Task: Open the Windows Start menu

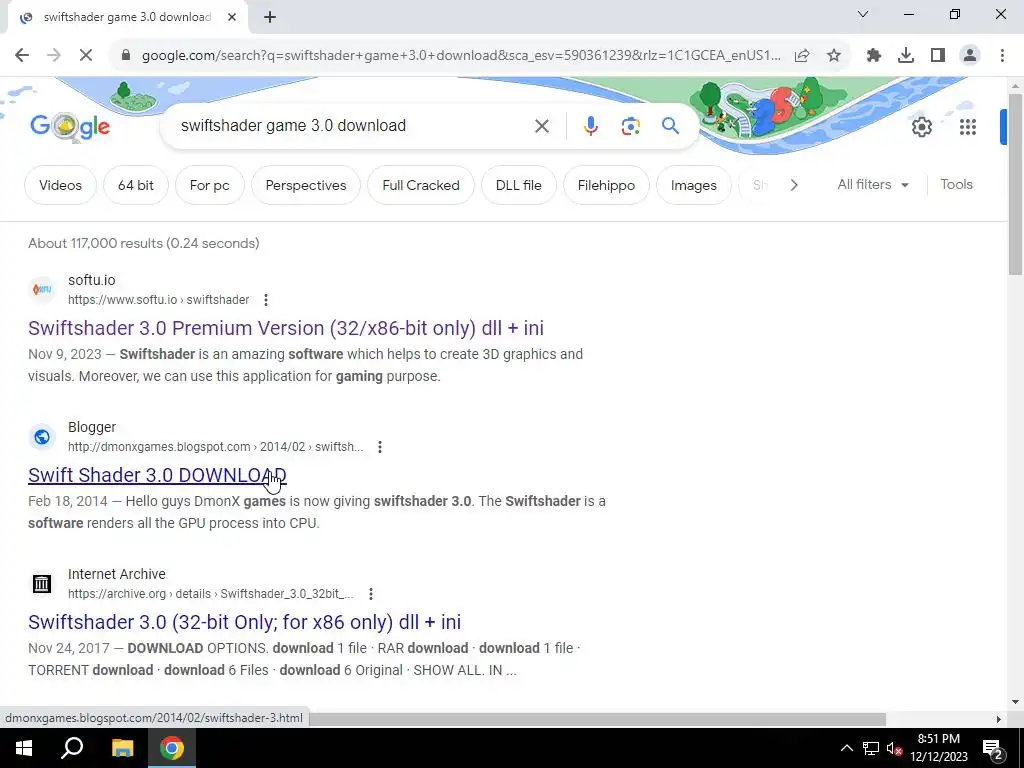Action: tap(24, 748)
